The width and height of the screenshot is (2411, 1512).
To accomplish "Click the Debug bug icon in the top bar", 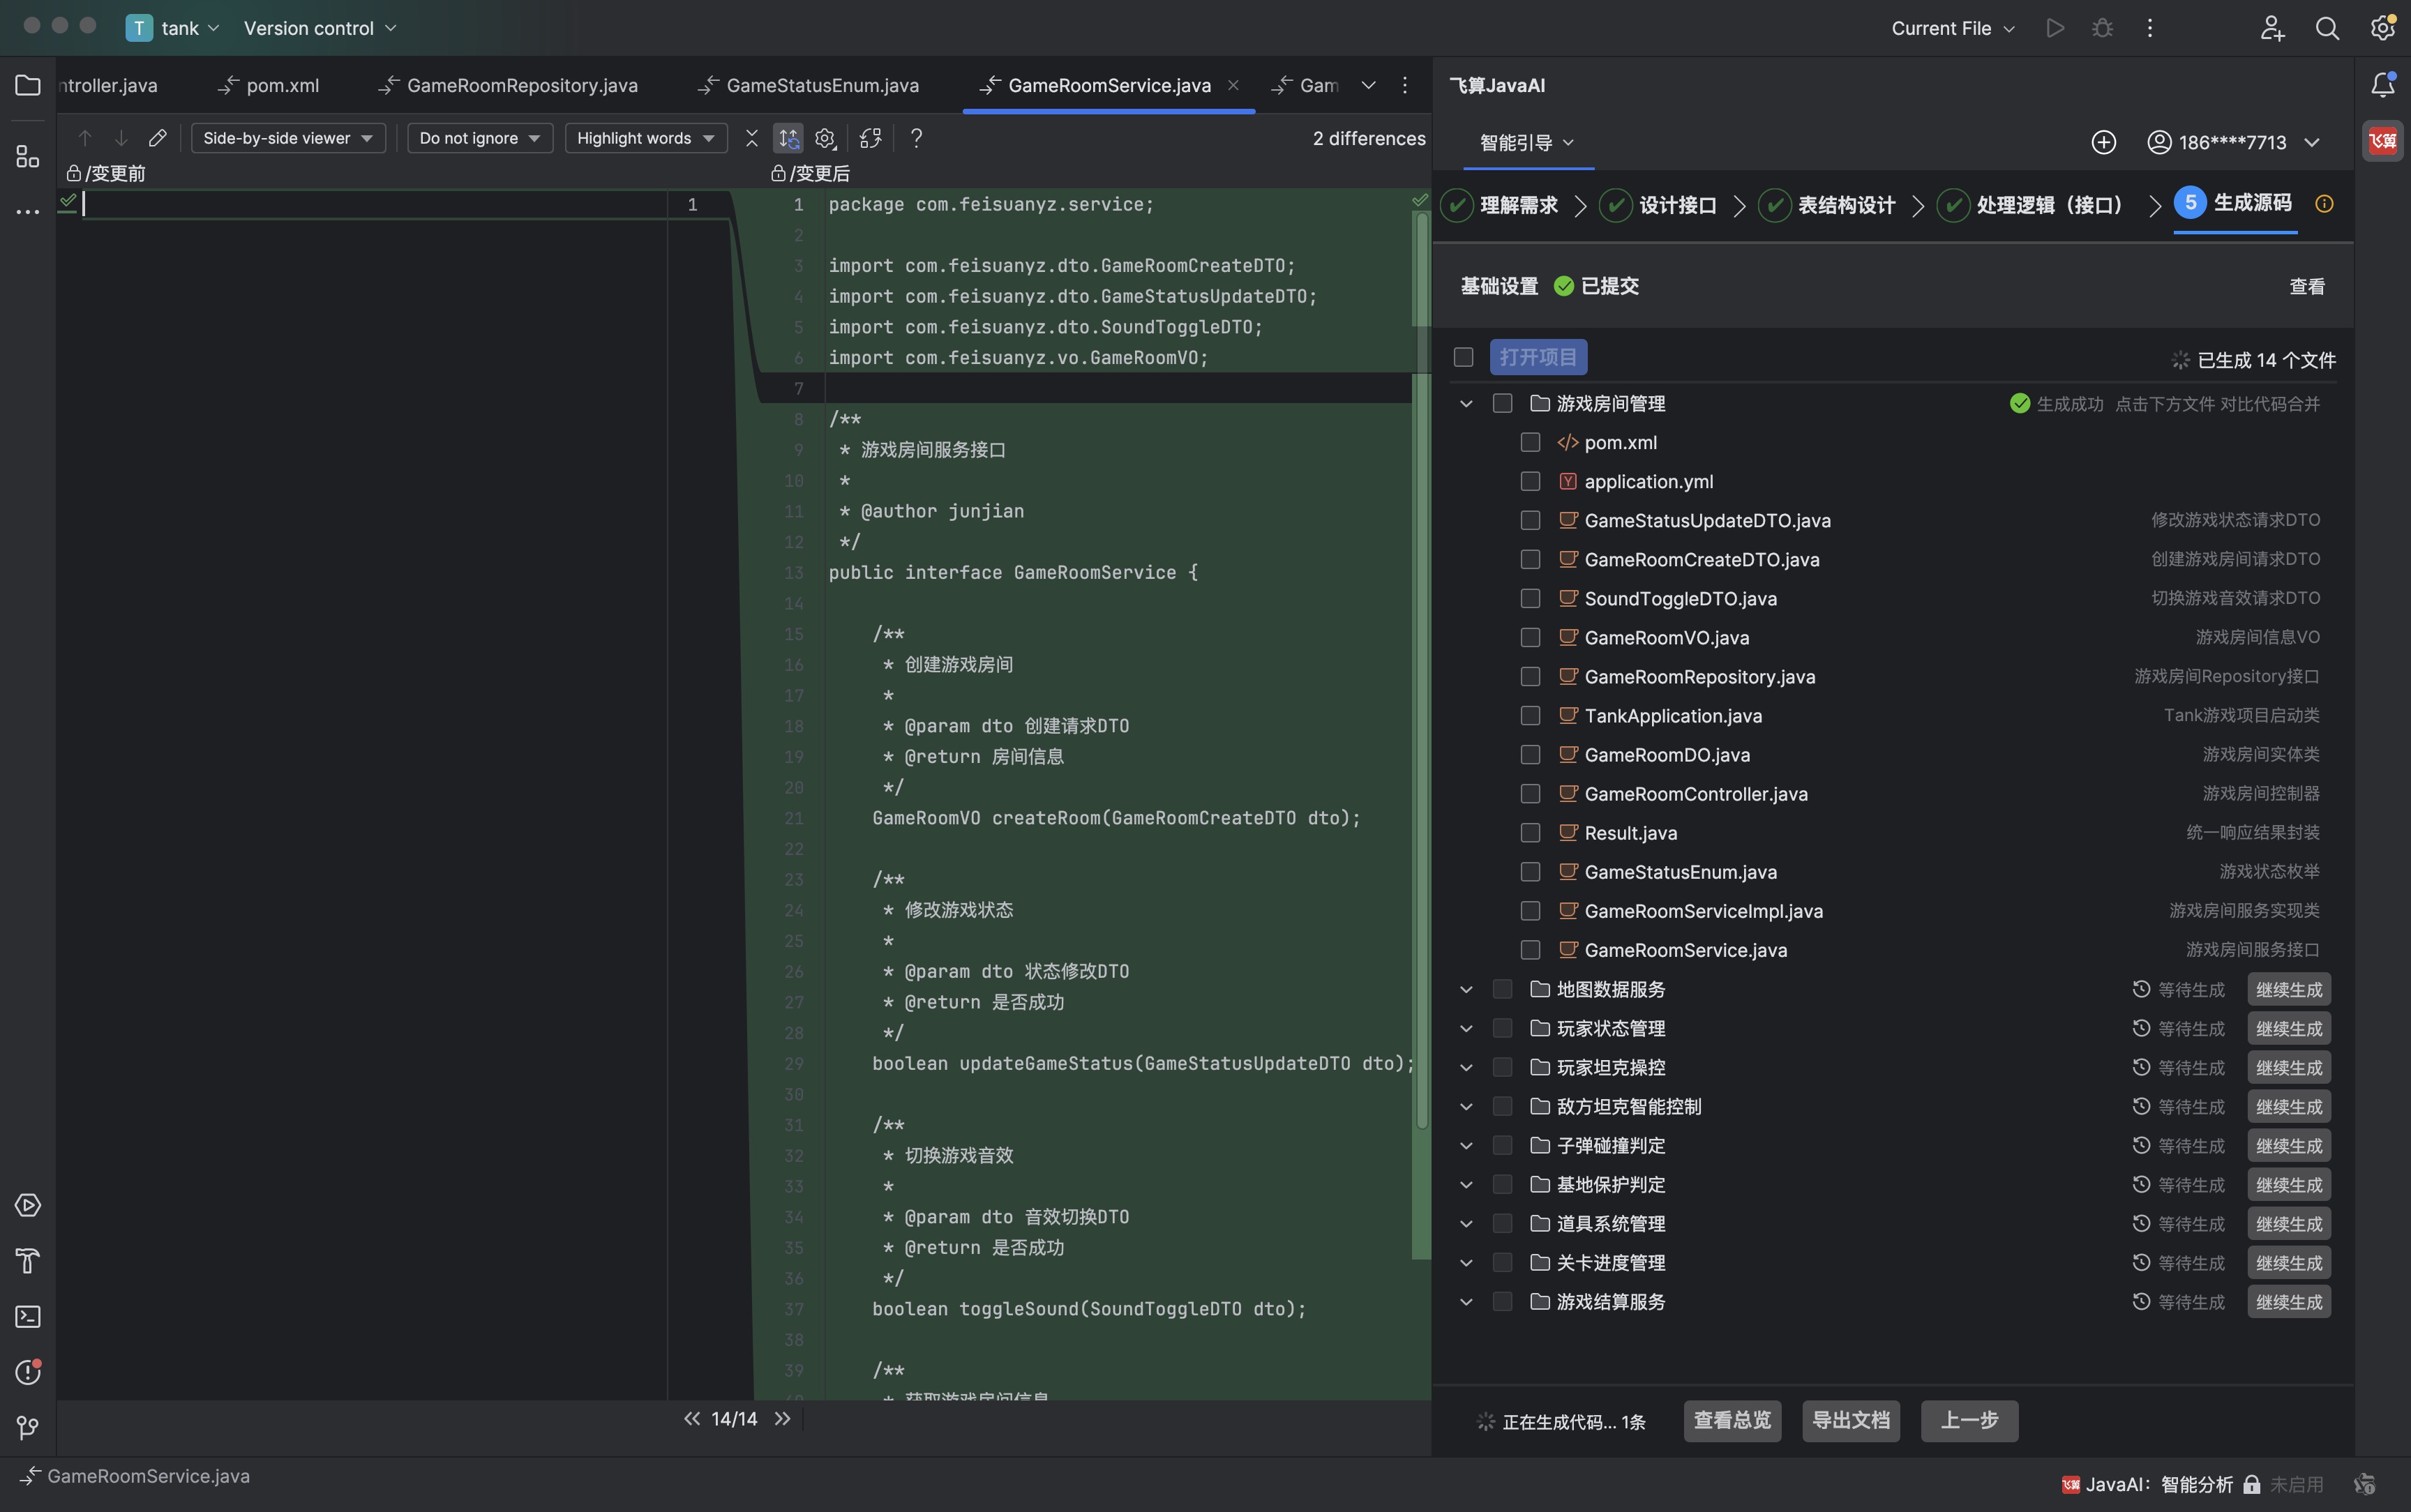I will pyautogui.click(x=2102, y=28).
